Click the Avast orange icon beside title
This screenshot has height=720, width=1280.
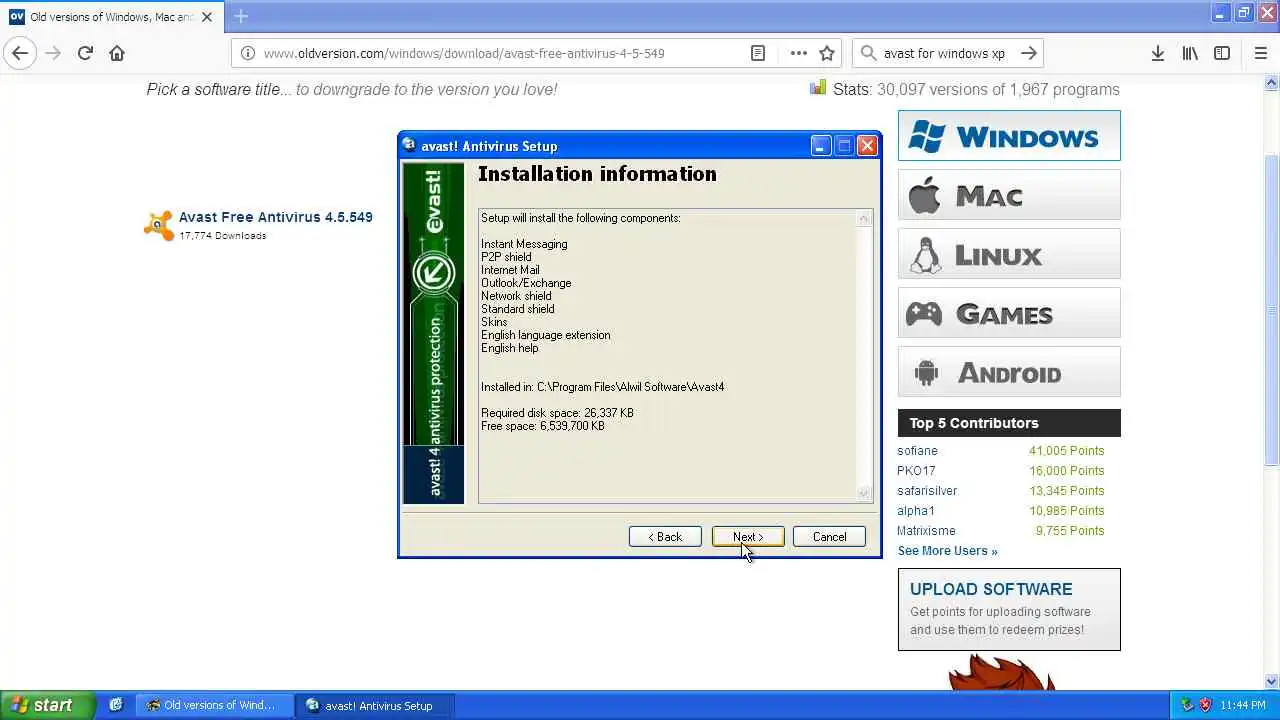(x=158, y=225)
